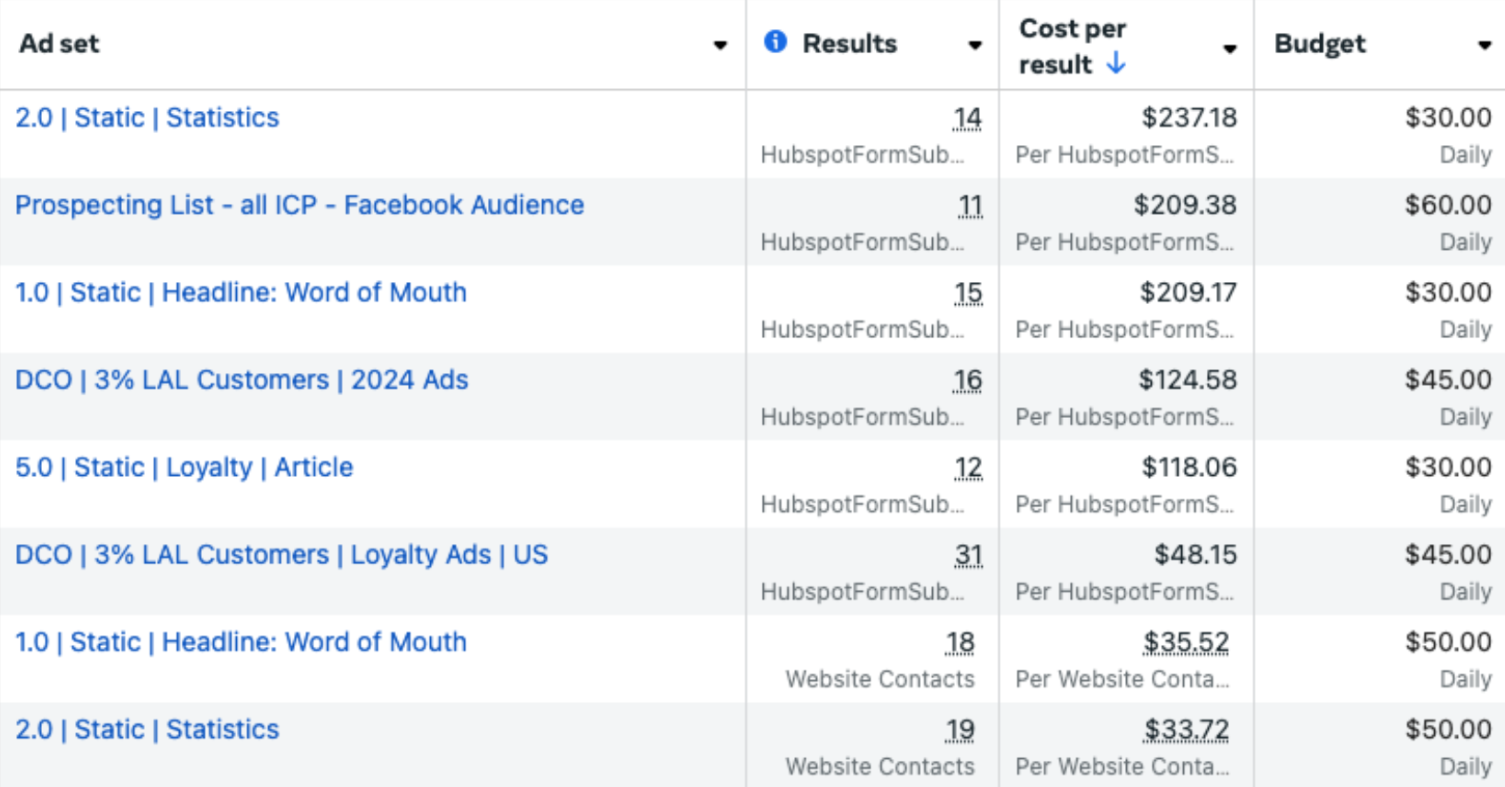Open DCO | 3% LAL Customers | 2024 Ads
This screenshot has width=1505, height=787.
241,380
